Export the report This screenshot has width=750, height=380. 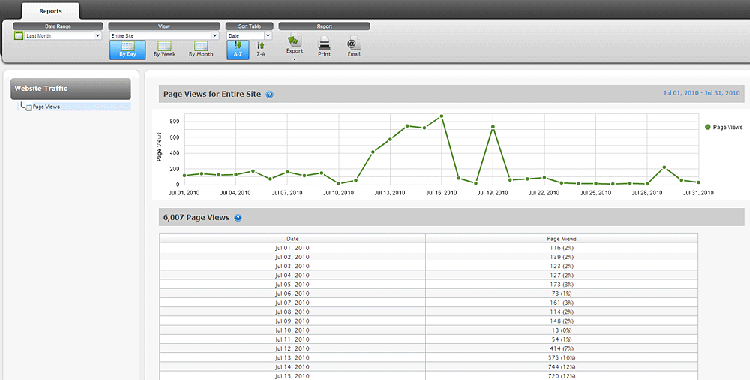click(294, 46)
